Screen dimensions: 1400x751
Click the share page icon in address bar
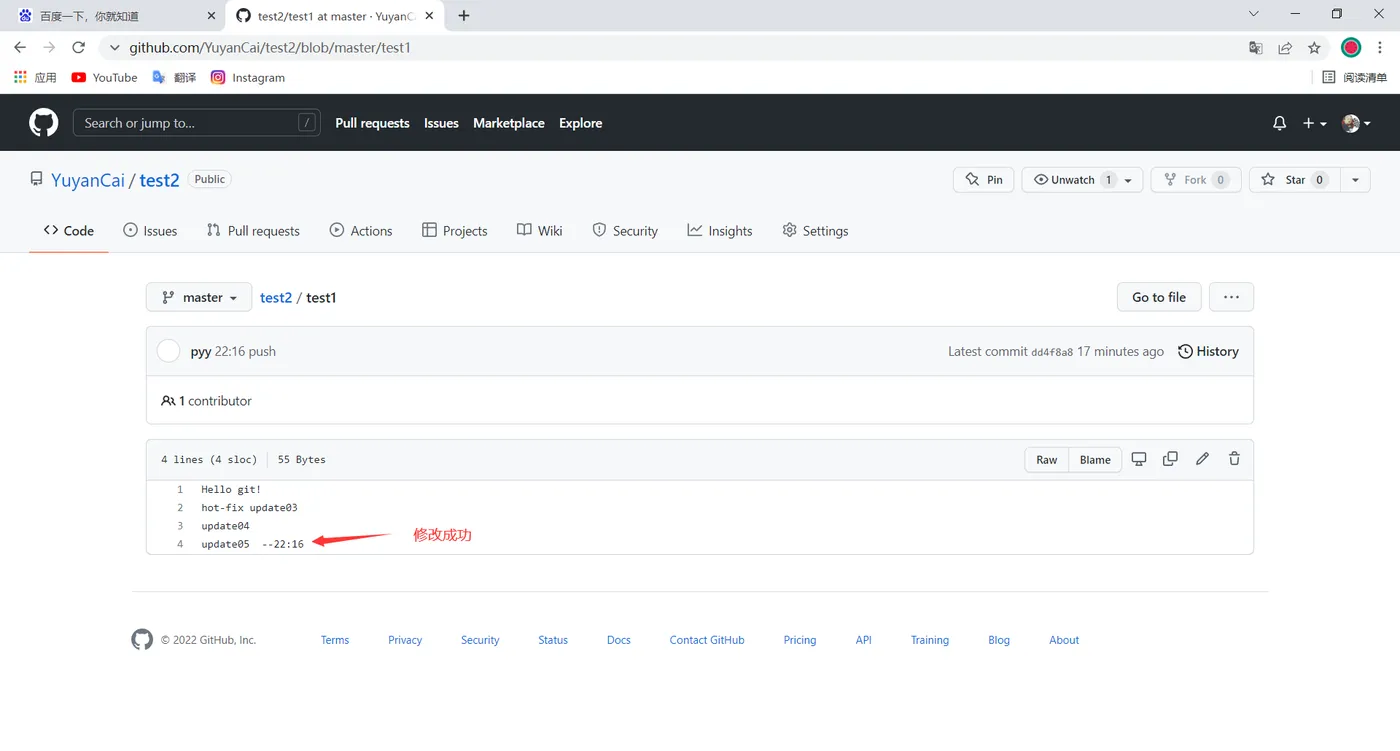[x=1285, y=47]
